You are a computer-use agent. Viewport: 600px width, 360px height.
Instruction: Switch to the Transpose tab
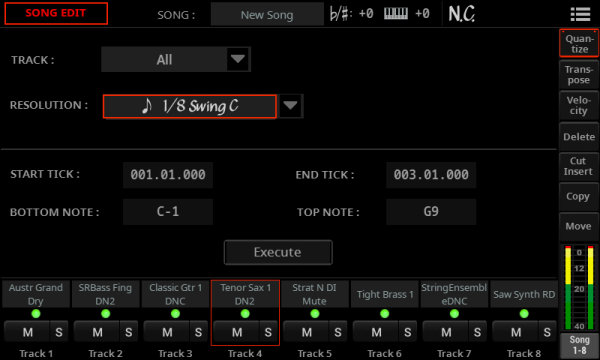pyautogui.click(x=579, y=75)
